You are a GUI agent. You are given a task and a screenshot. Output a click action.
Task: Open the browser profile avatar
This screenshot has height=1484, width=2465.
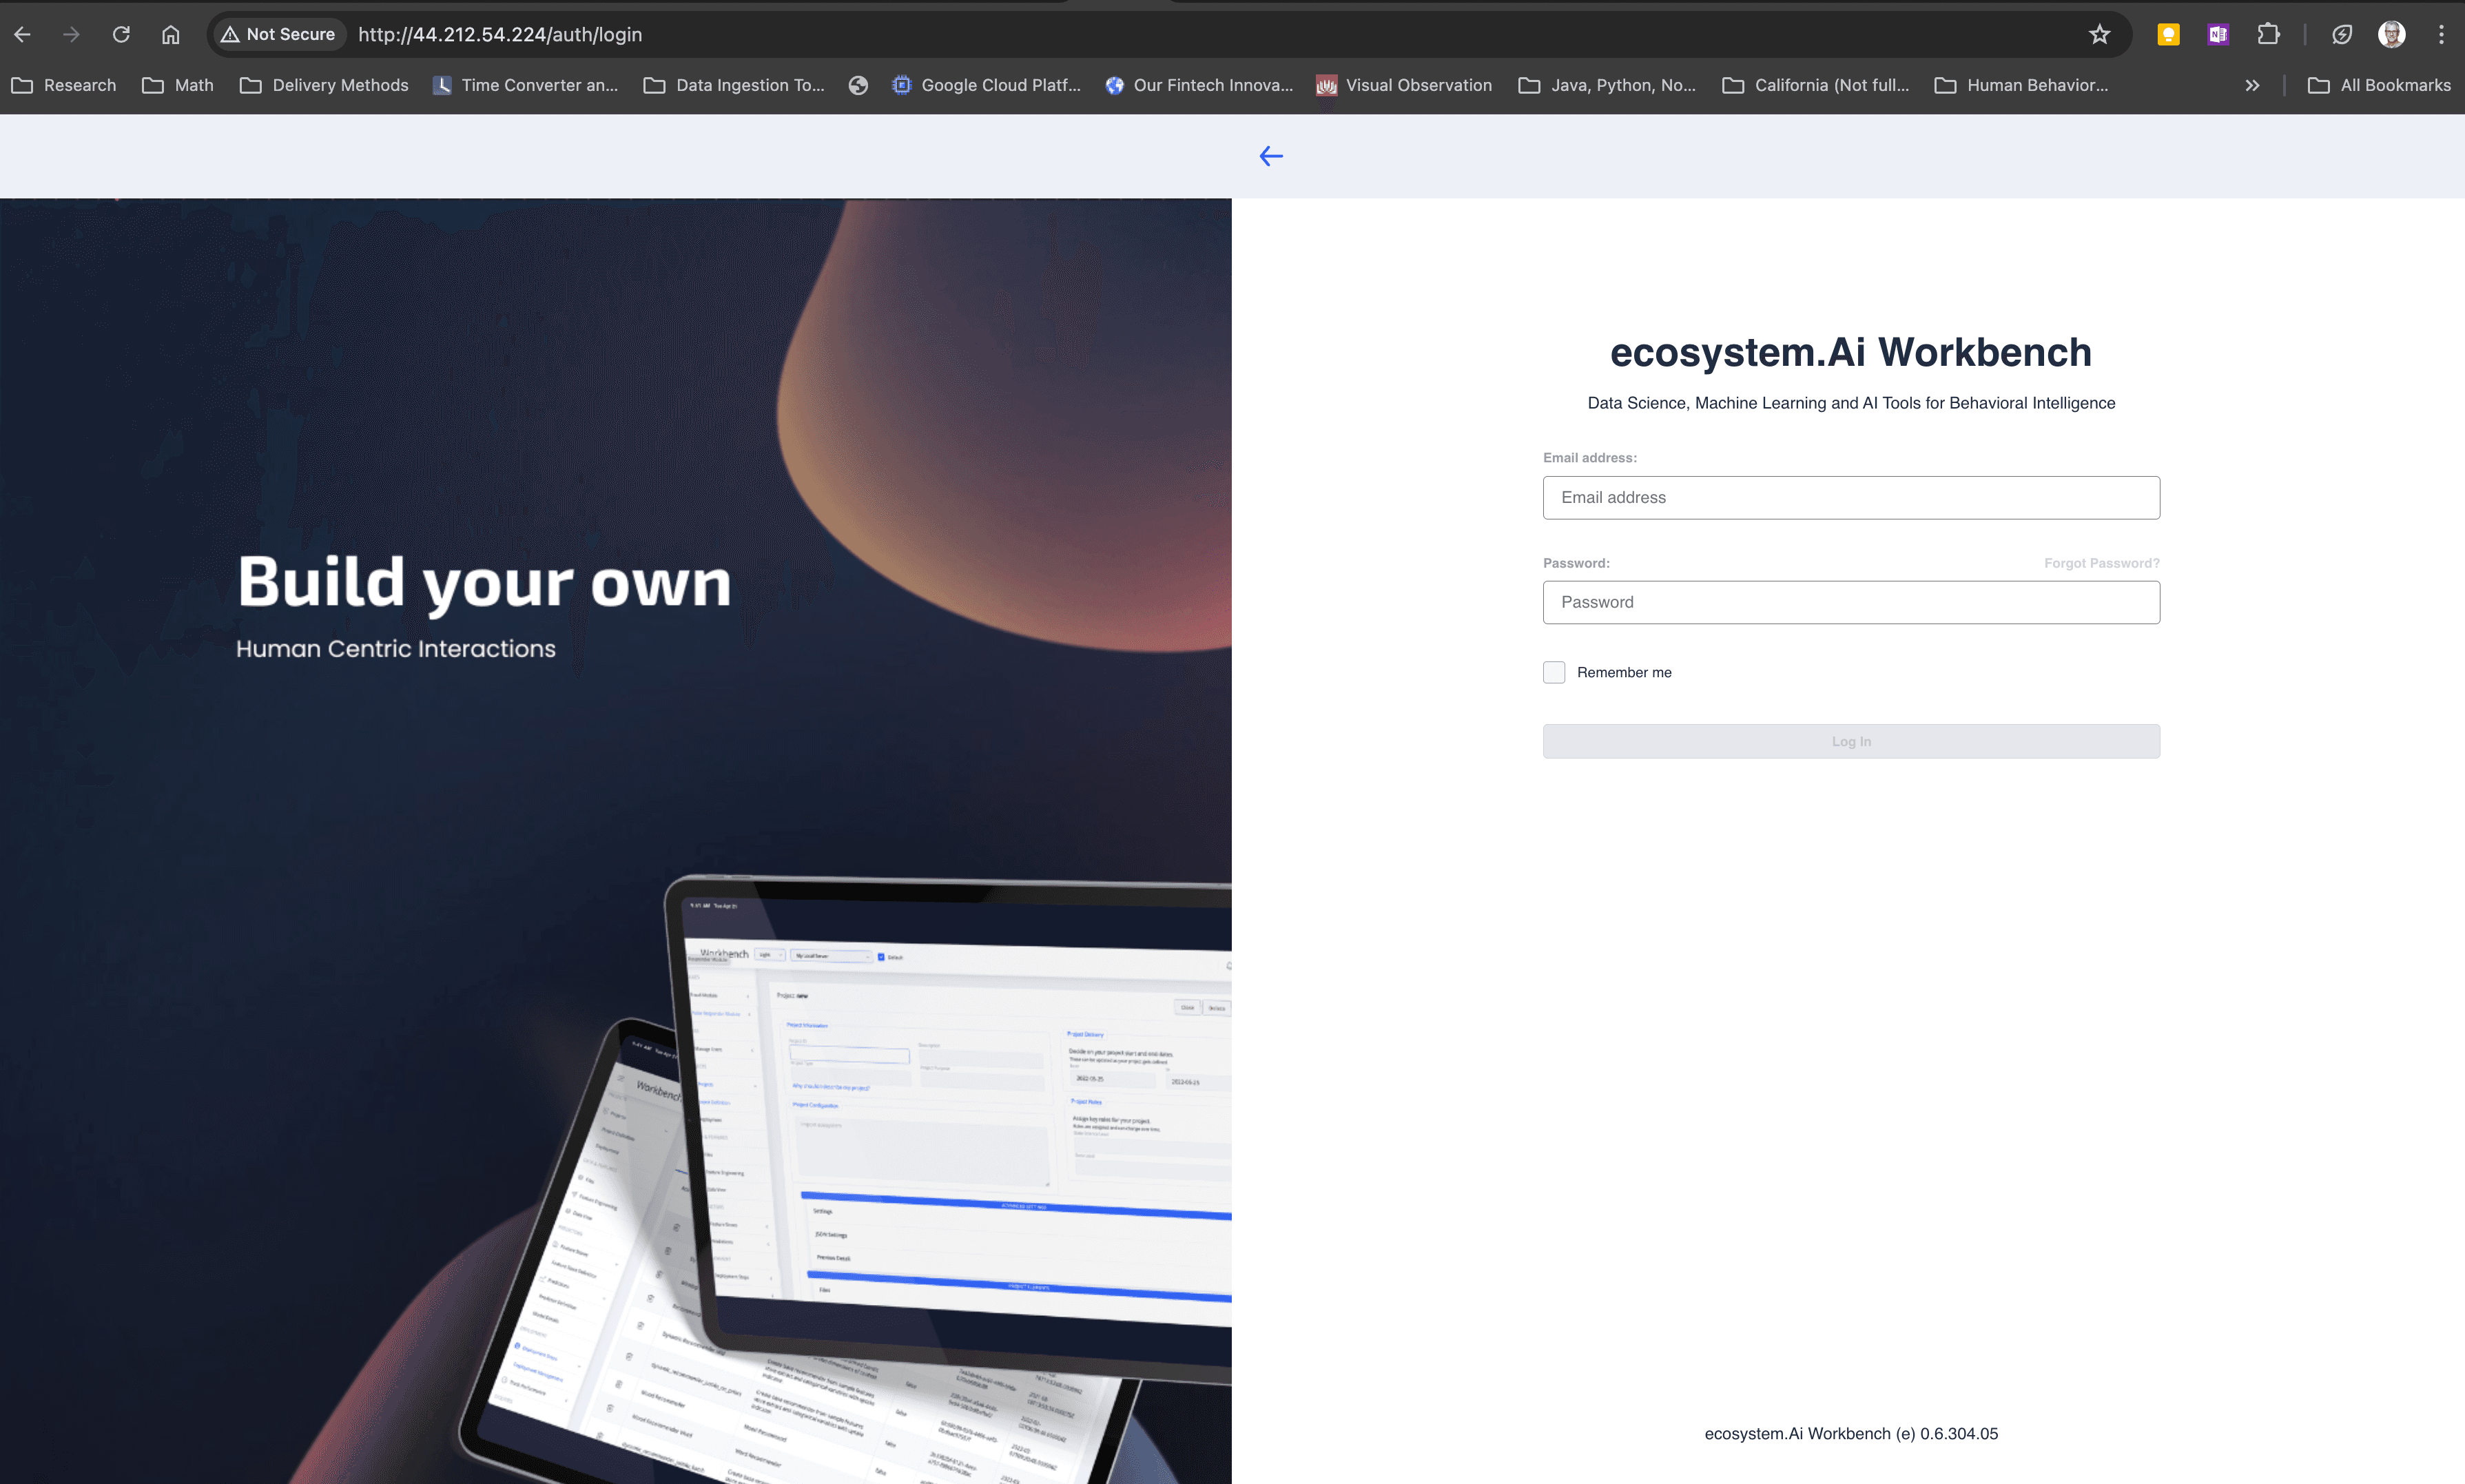tap(2391, 34)
